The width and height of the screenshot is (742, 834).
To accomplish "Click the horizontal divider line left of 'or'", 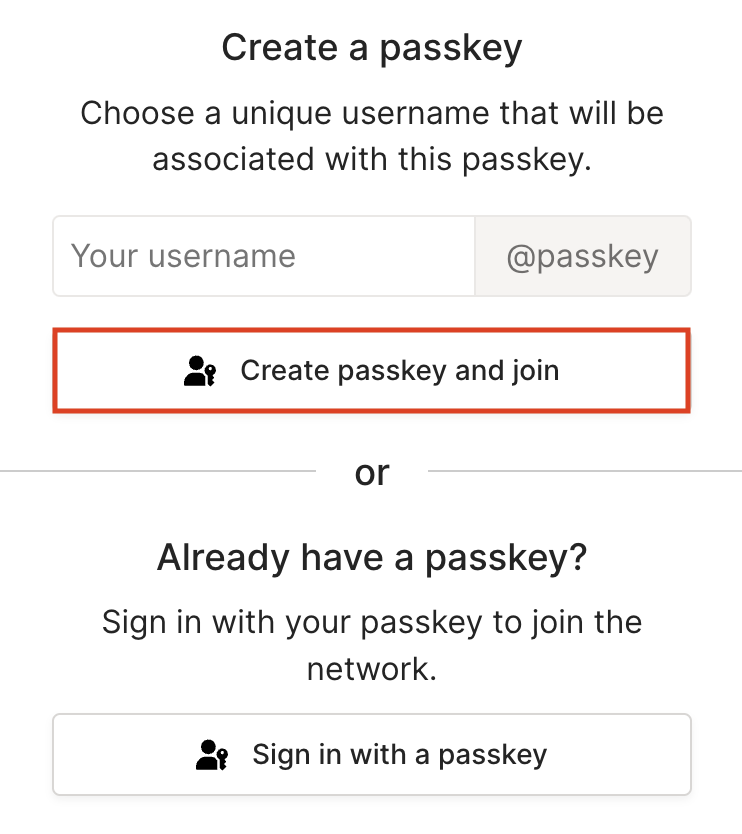I will pos(160,468).
